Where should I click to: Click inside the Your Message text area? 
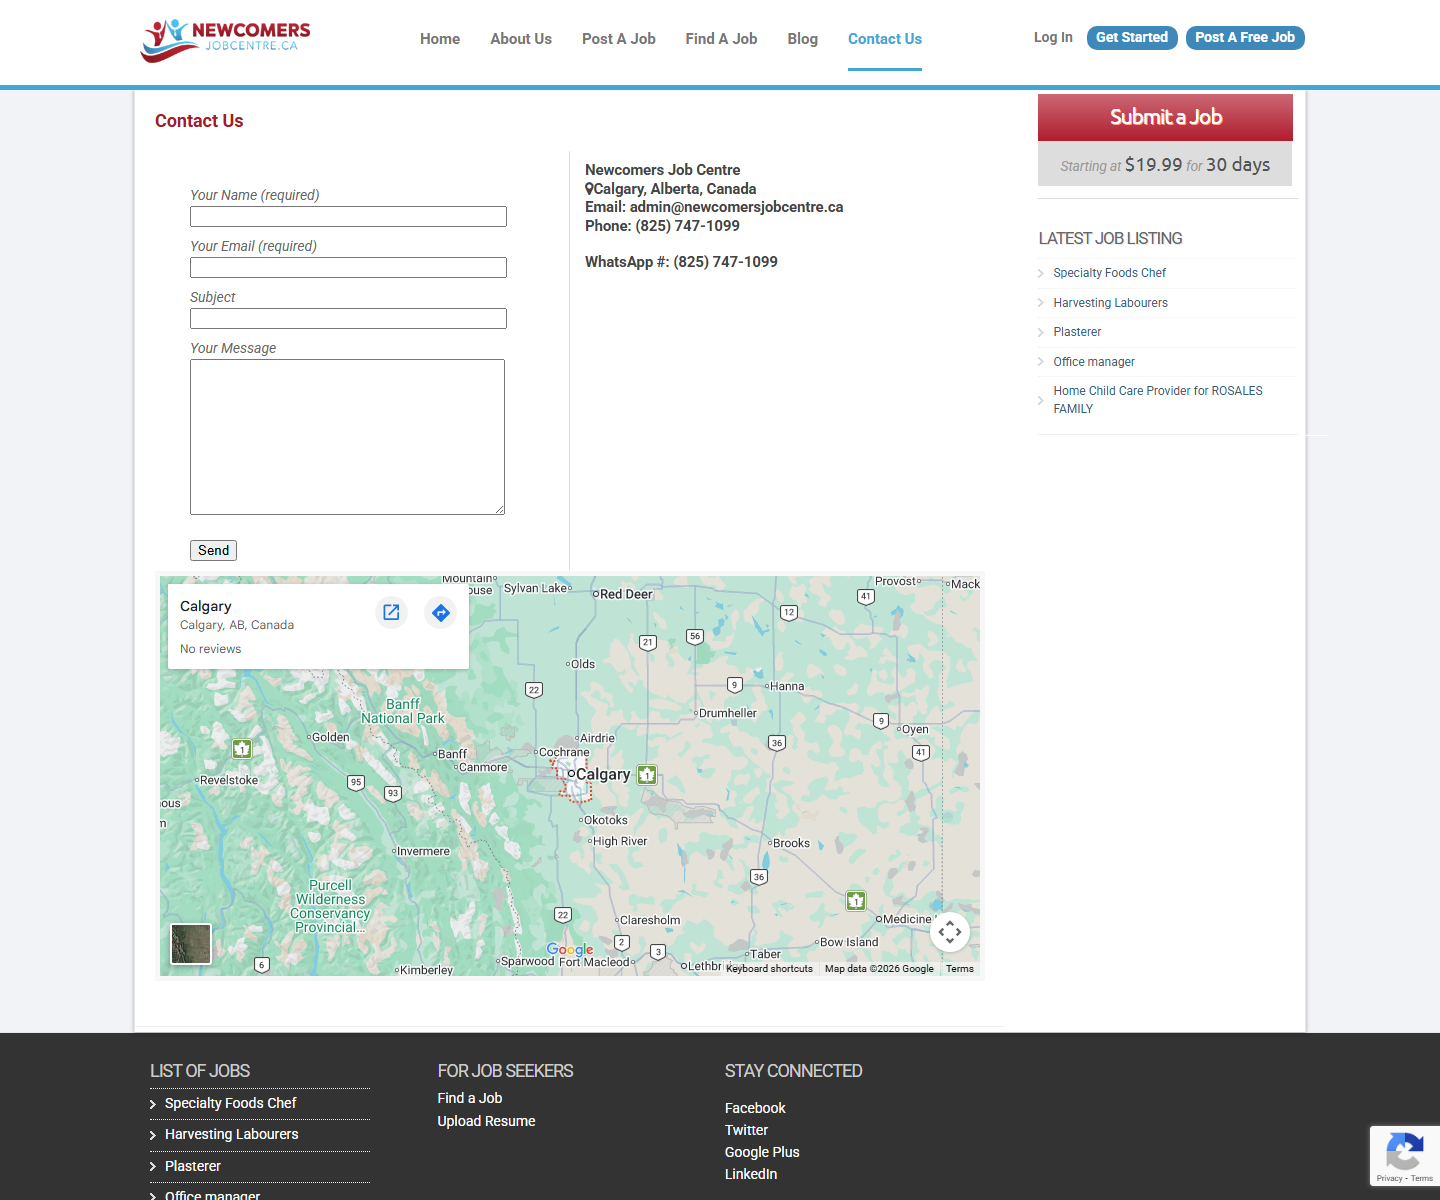347,436
